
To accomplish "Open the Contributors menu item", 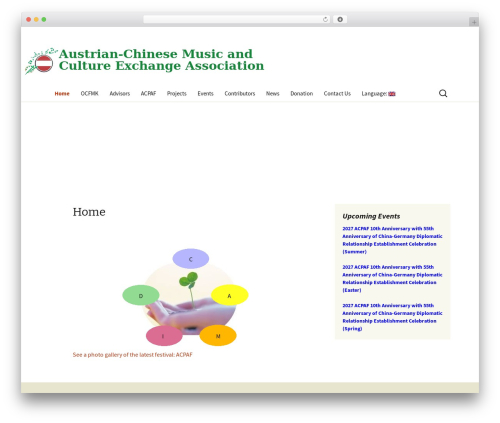I will click(x=240, y=94).
